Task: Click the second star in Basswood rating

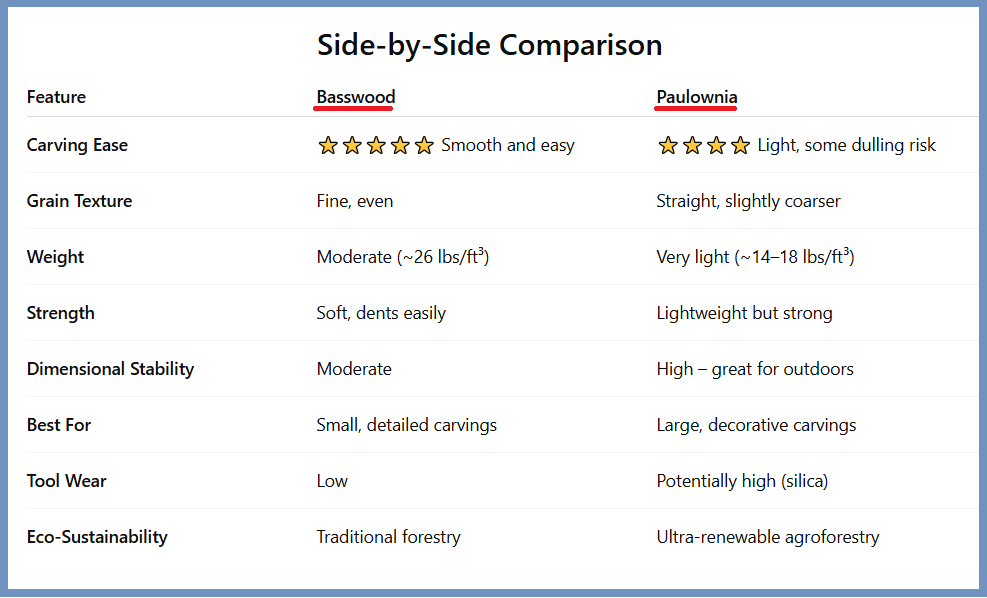Action: coord(352,146)
